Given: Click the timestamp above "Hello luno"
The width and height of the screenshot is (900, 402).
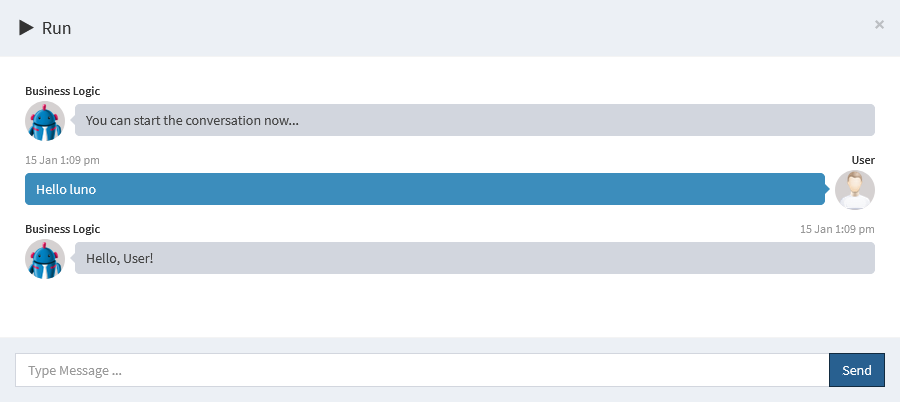Looking at the screenshot, I should click(x=62, y=160).
